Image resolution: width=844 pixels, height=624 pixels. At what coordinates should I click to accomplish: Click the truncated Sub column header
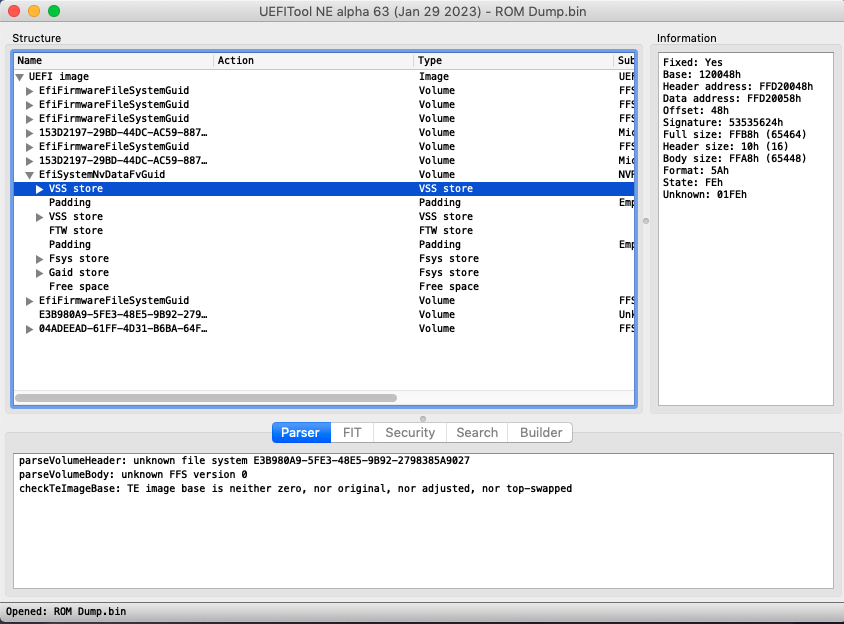[x=625, y=60]
